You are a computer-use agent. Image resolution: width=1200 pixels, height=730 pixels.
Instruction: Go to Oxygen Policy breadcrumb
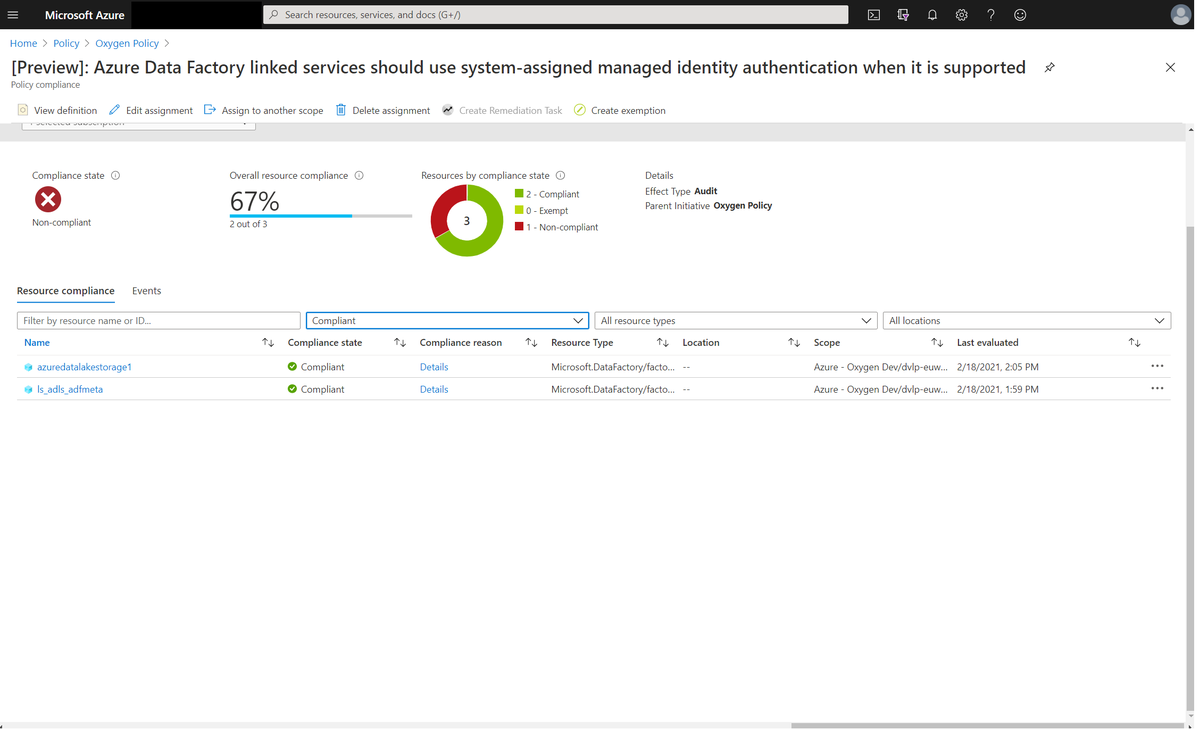coord(127,43)
